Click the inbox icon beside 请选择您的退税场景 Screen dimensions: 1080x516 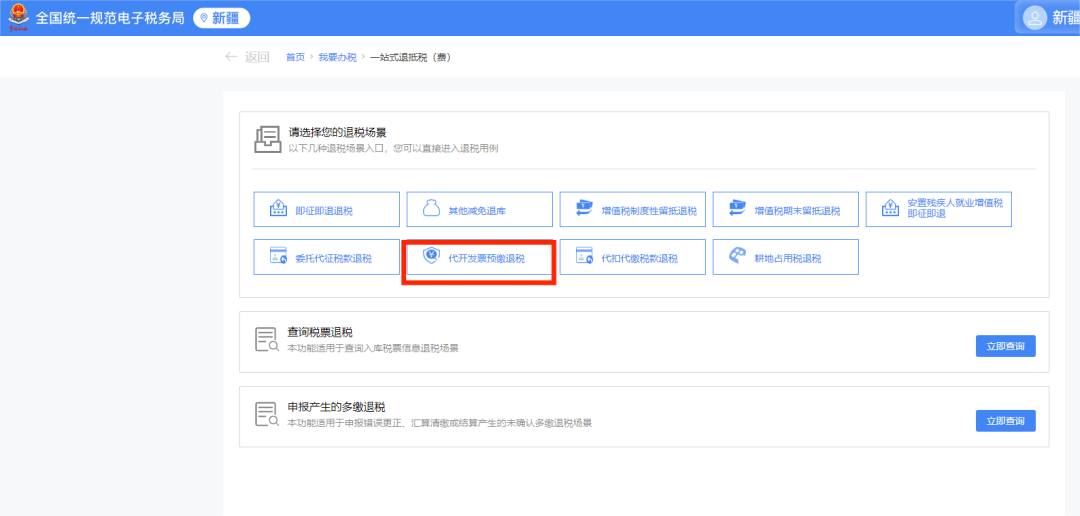(267, 140)
